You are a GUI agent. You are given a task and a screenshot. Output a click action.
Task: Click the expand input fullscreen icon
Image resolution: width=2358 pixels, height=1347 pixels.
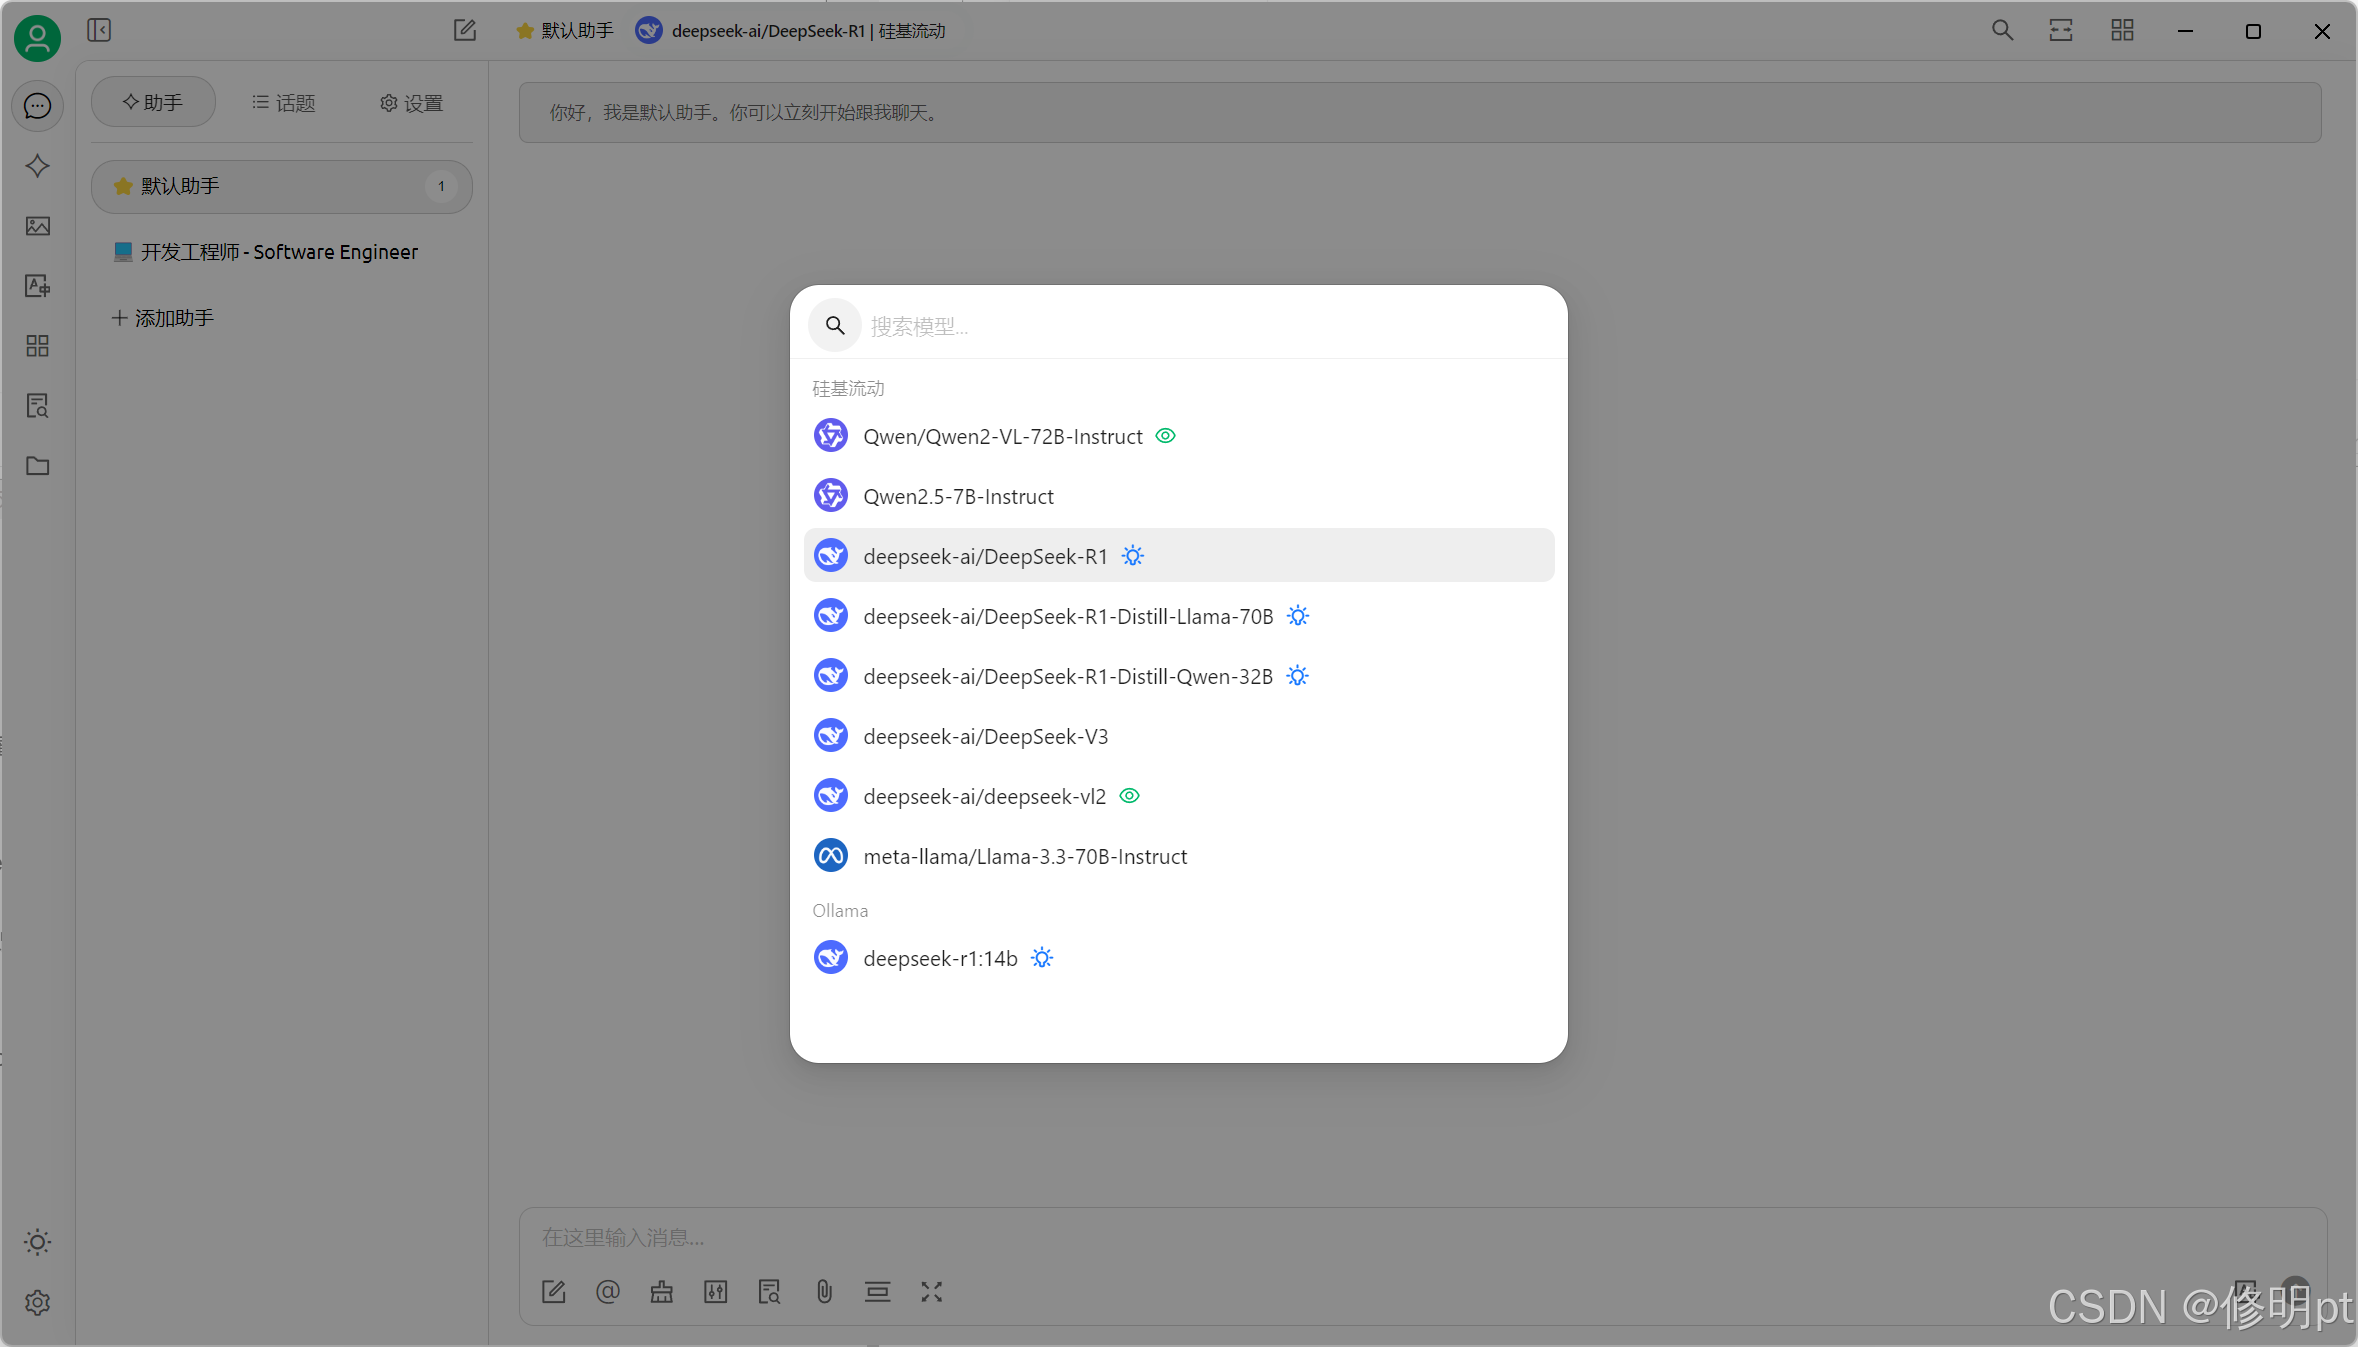pos(931,1292)
